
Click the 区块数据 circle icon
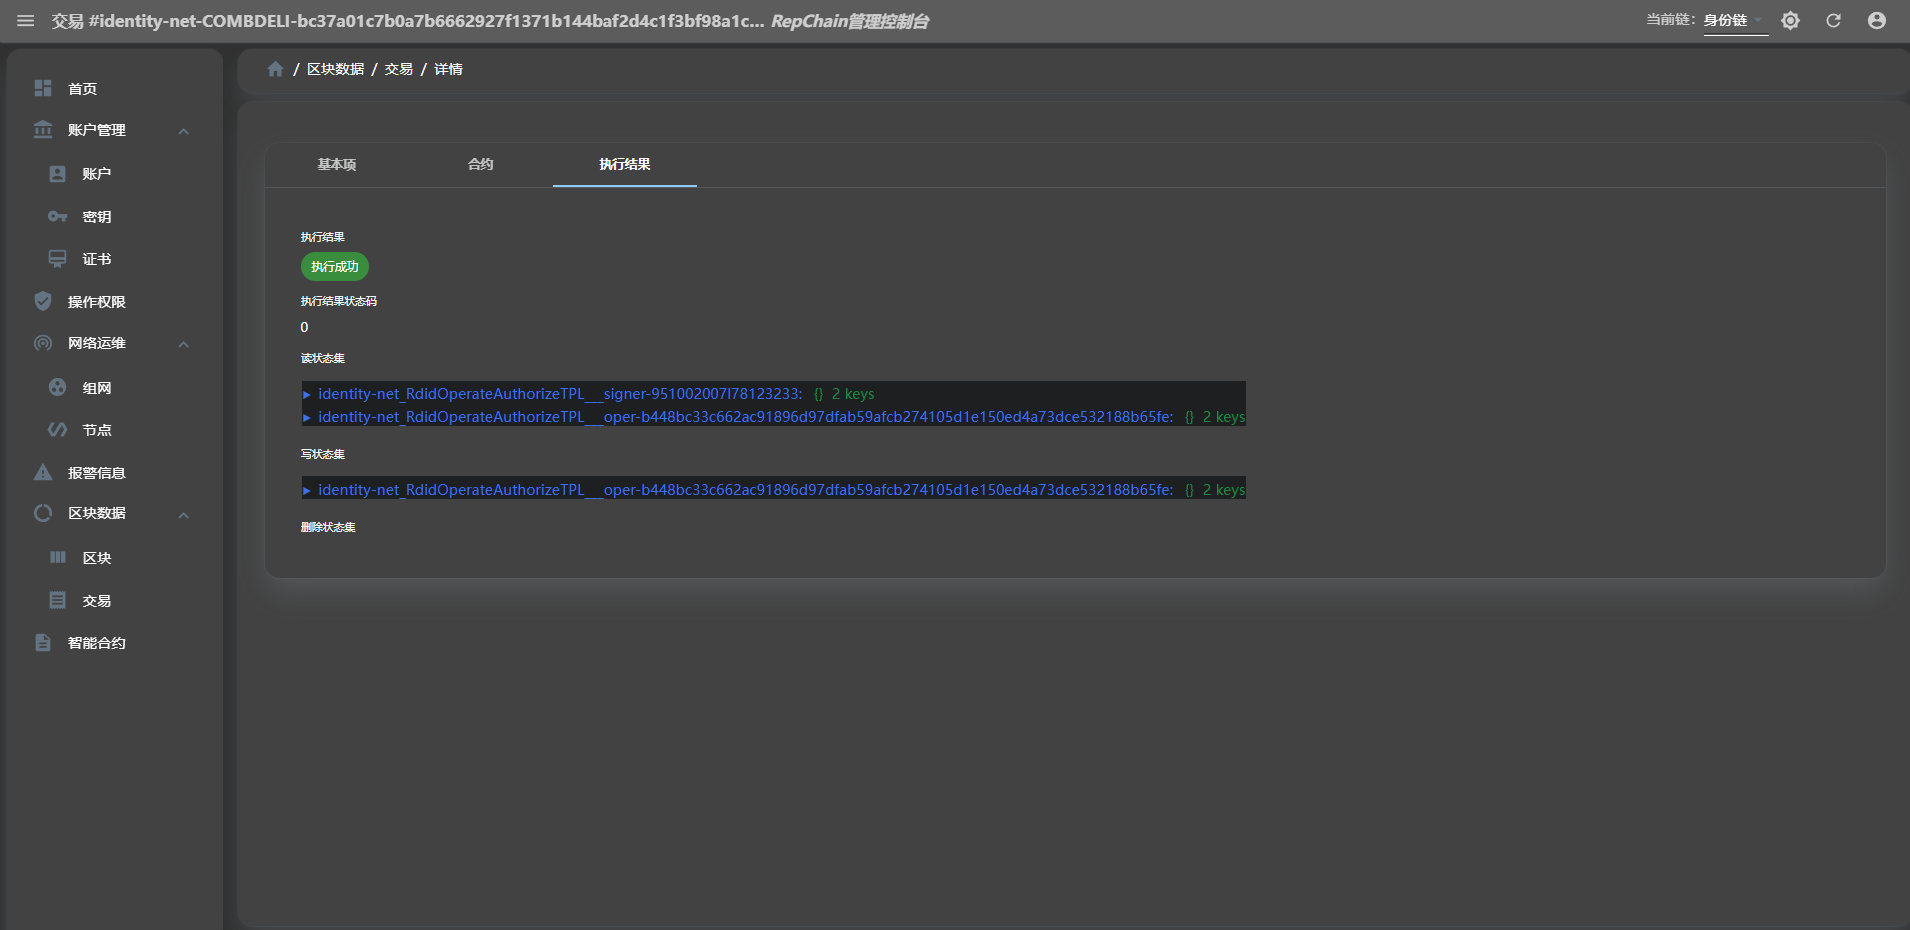click(x=43, y=513)
